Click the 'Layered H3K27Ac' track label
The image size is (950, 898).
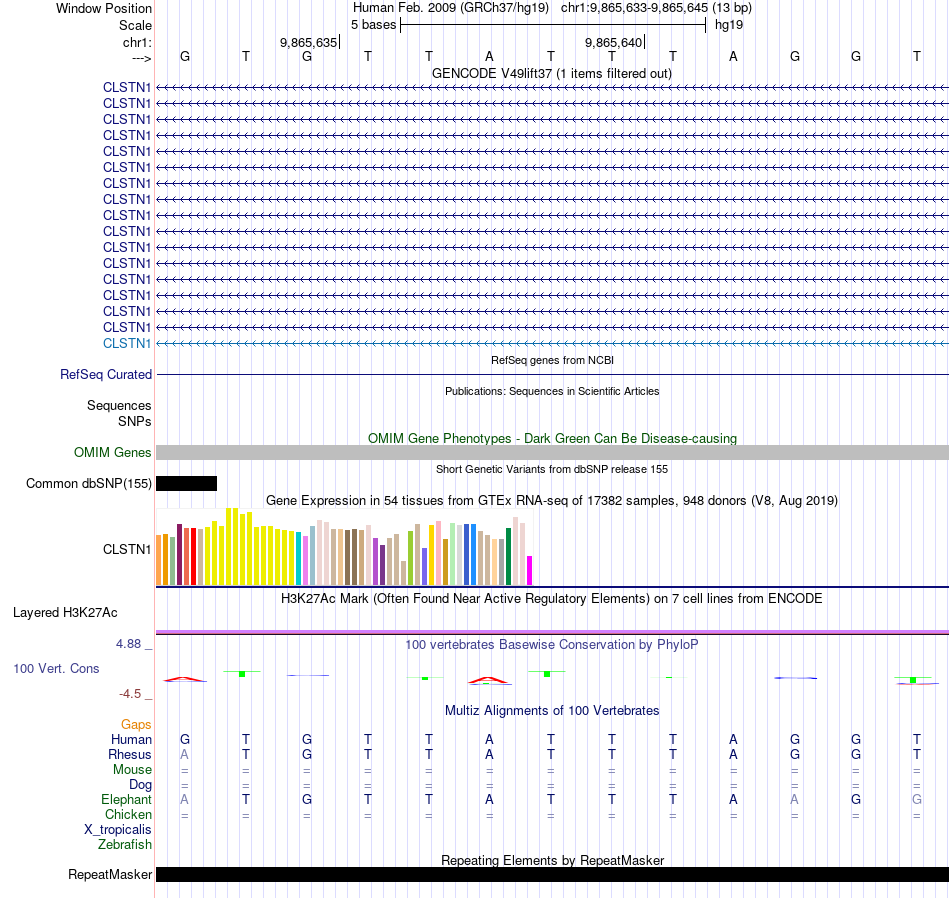point(65,613)
